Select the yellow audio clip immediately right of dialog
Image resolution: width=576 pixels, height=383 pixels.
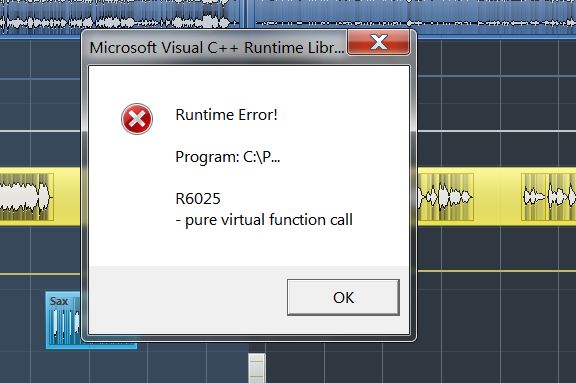point(446,197)
